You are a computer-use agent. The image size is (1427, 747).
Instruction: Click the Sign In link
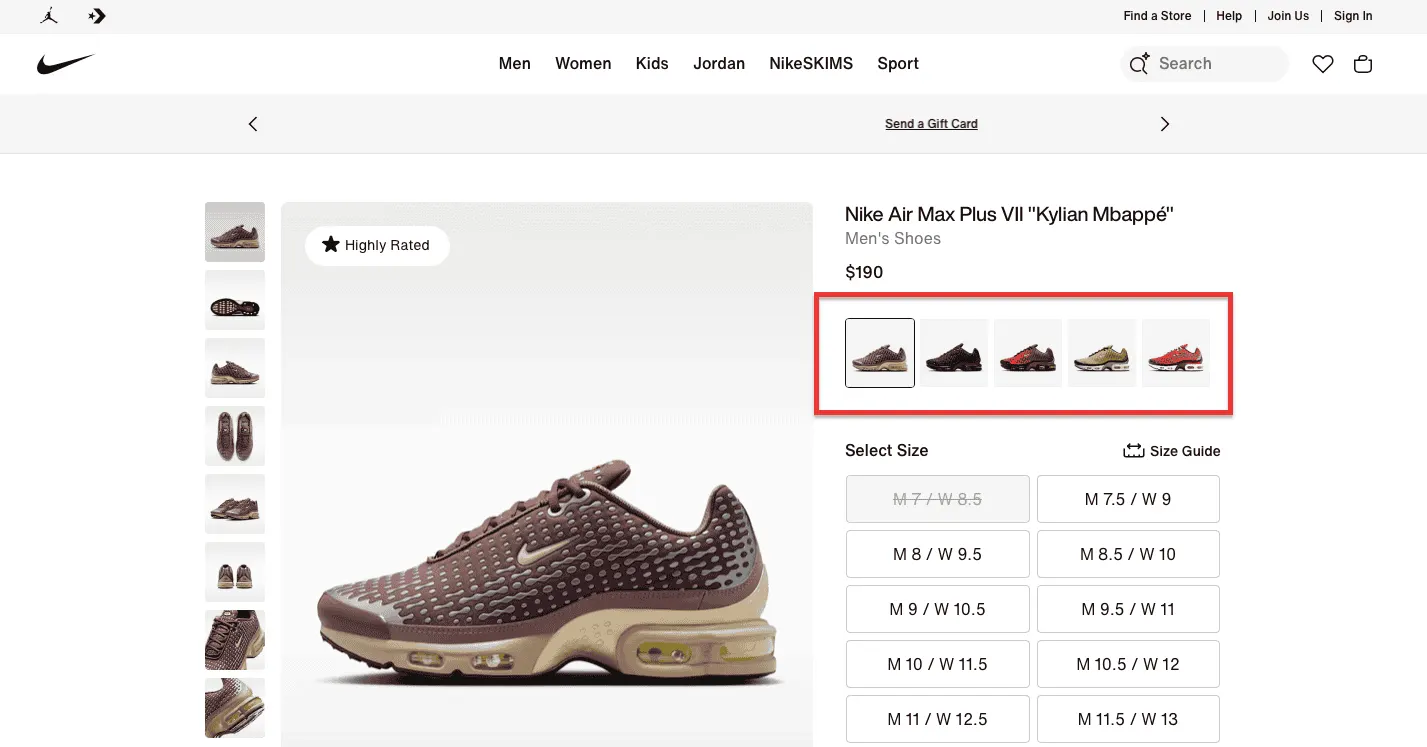pyautogui.click(x=1352, y=16)
